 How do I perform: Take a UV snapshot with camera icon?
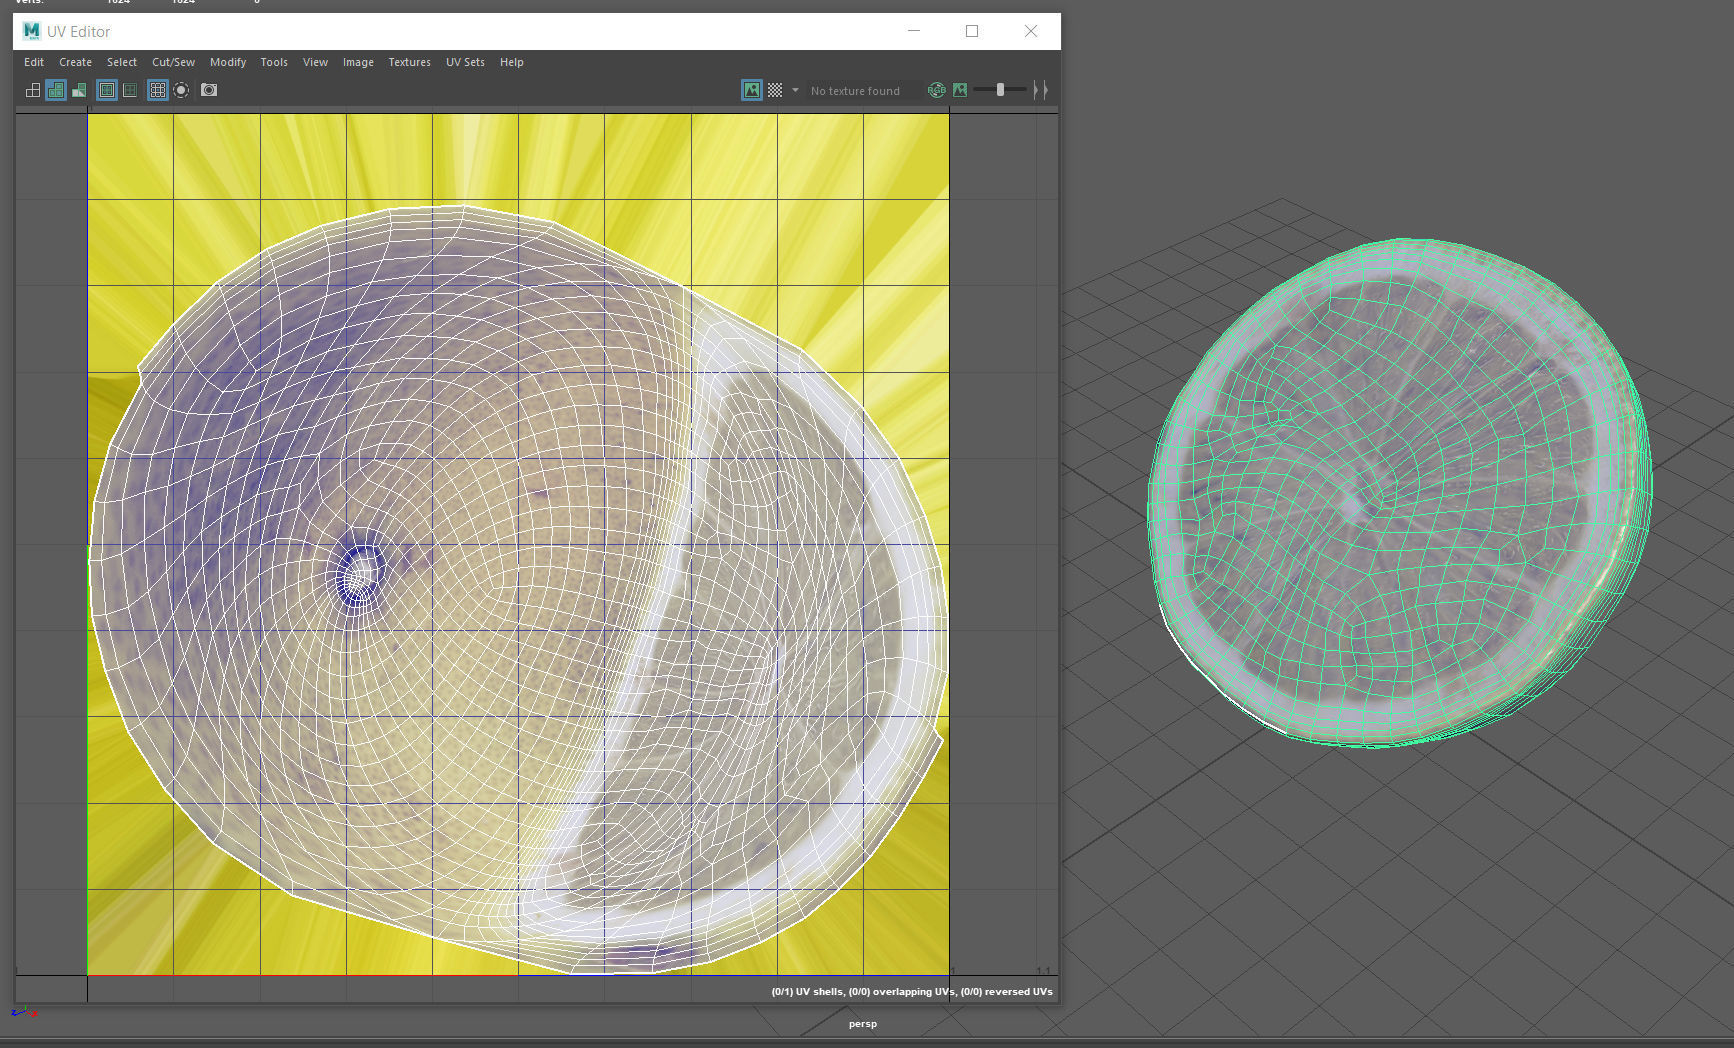tap(209, 90)
